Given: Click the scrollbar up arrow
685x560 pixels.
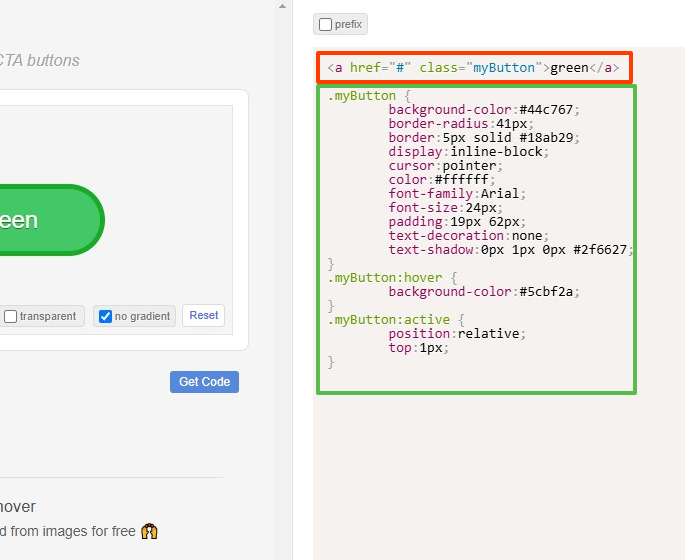Looking at the screenshot, I should tap(283, 6).
